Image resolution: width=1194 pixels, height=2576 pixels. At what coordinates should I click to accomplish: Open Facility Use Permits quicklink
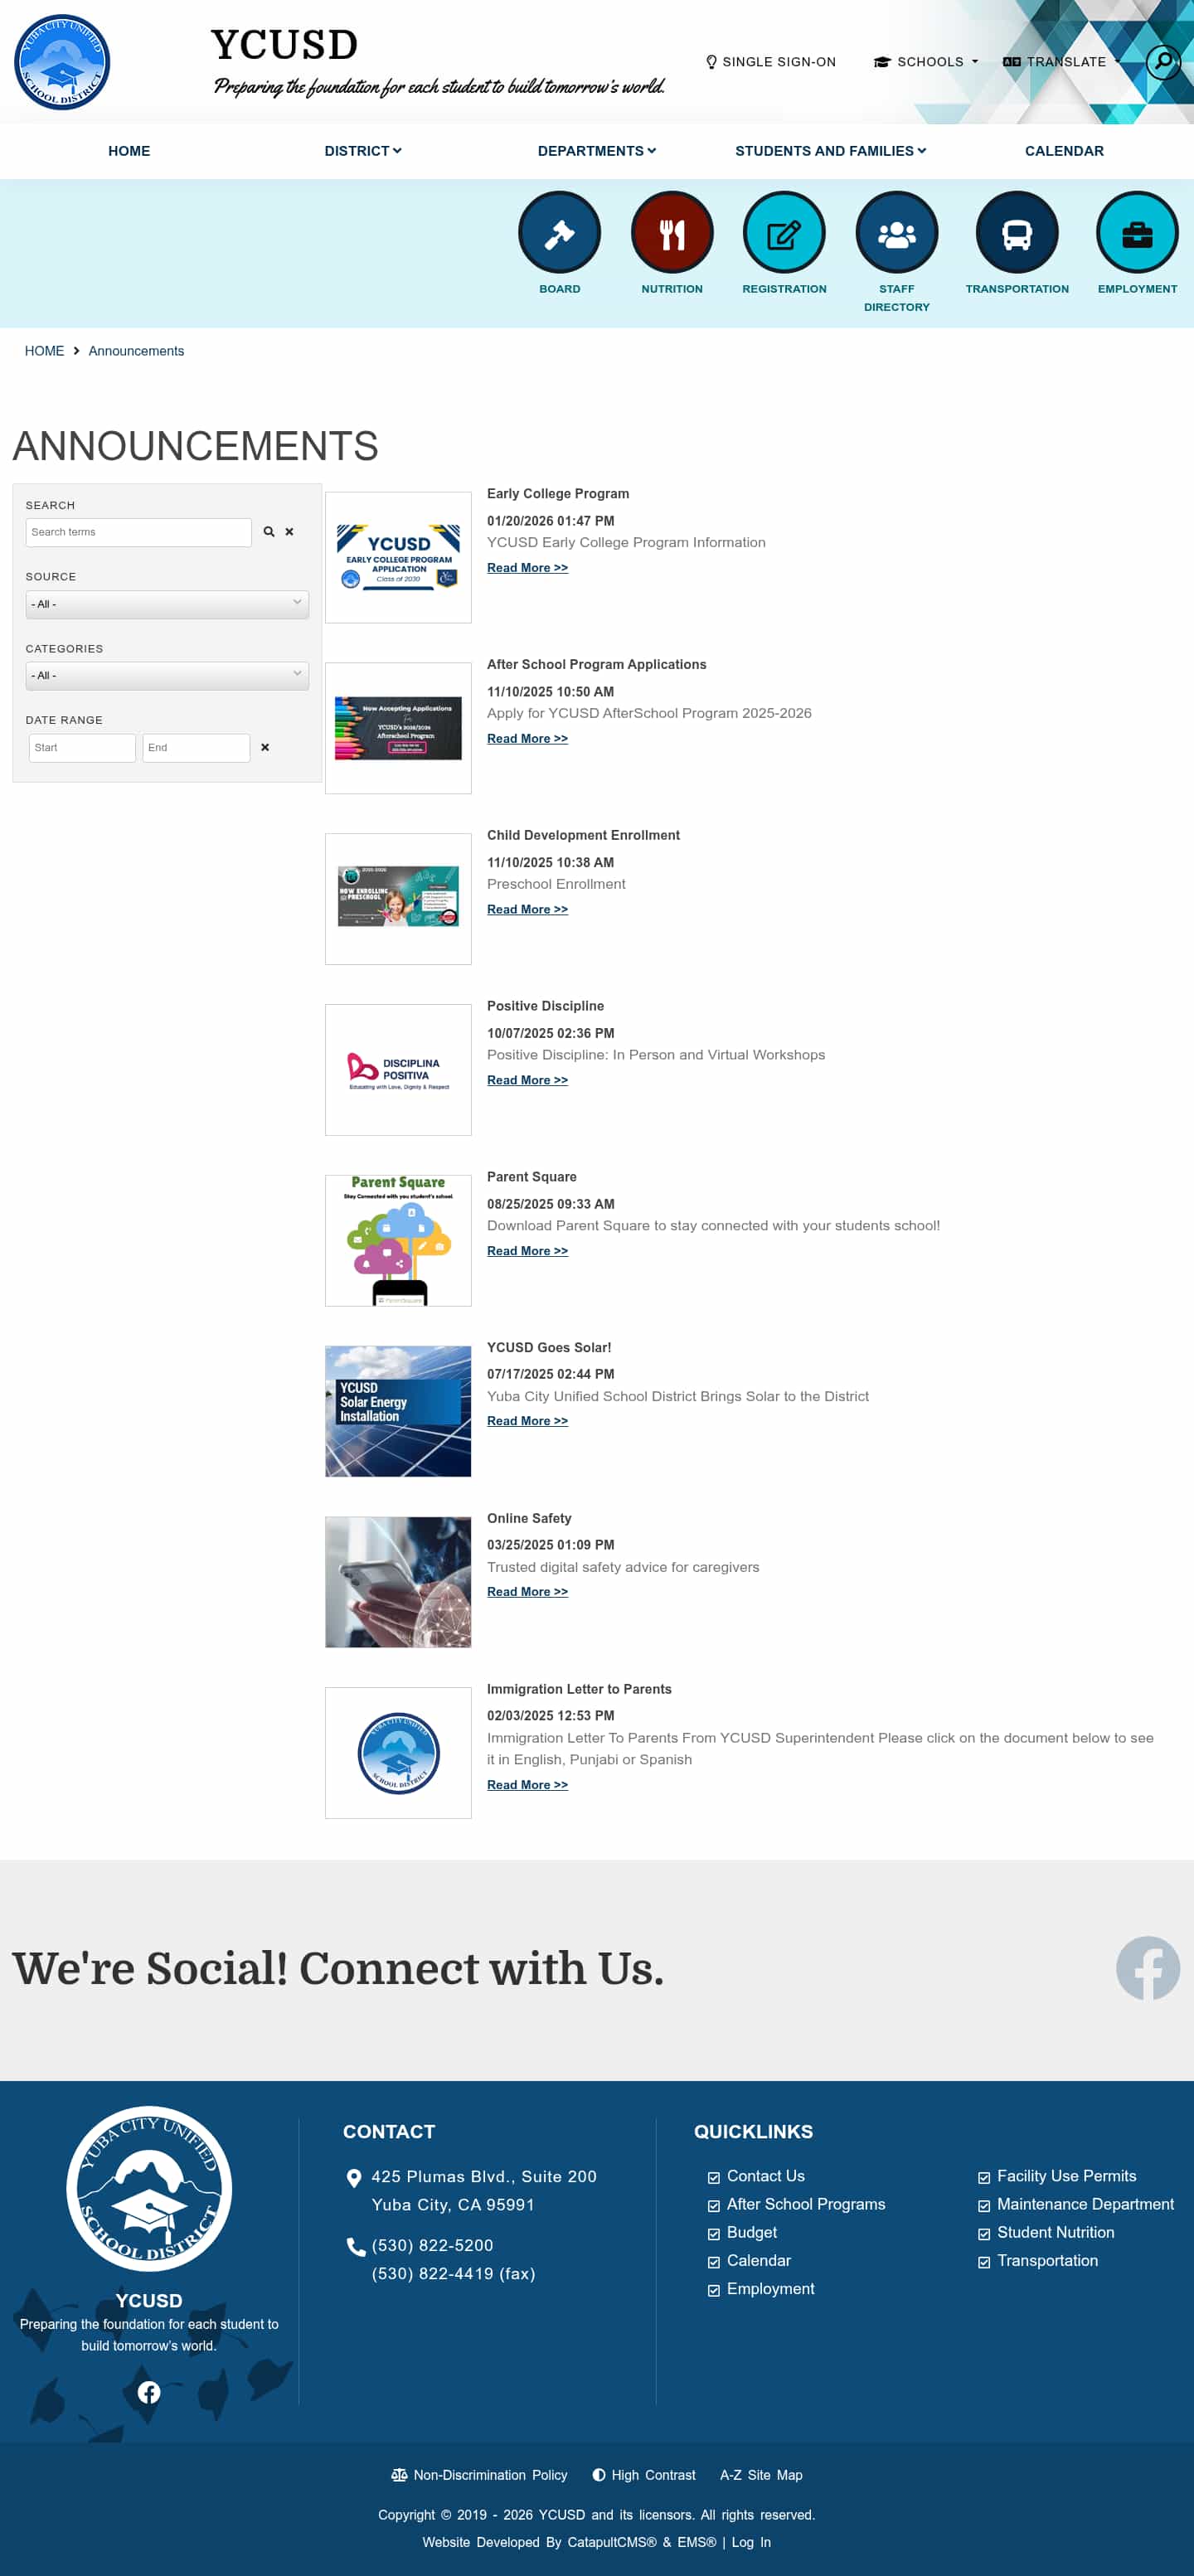[1066, 2176]
